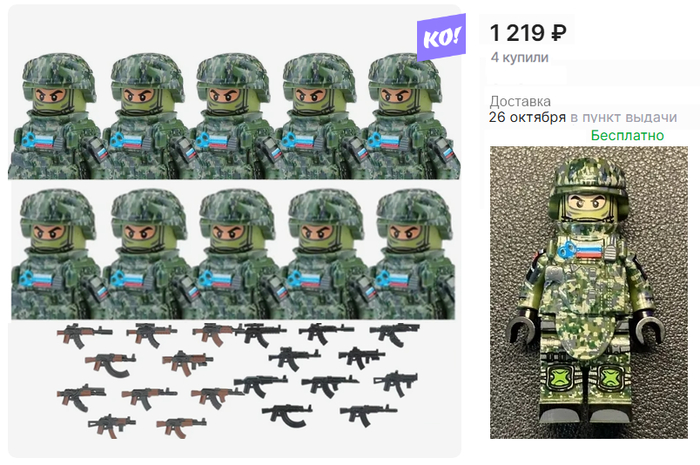Image resolution: width=700 pixels, height=465 pixels.
Task: Click the top-left brown toy rifle
Action: 84,336
